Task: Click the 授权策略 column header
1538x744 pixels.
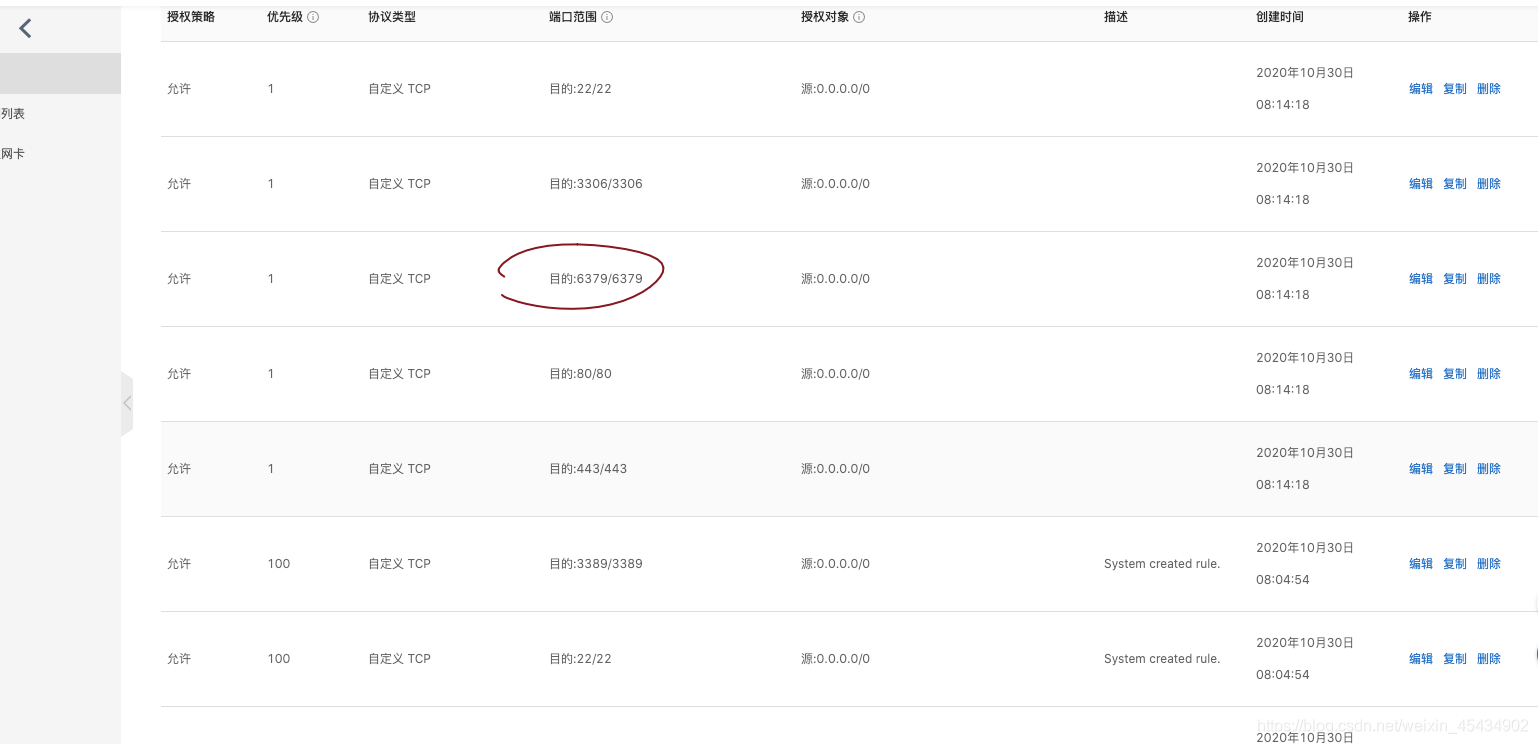Action: (x=191, y=17)
